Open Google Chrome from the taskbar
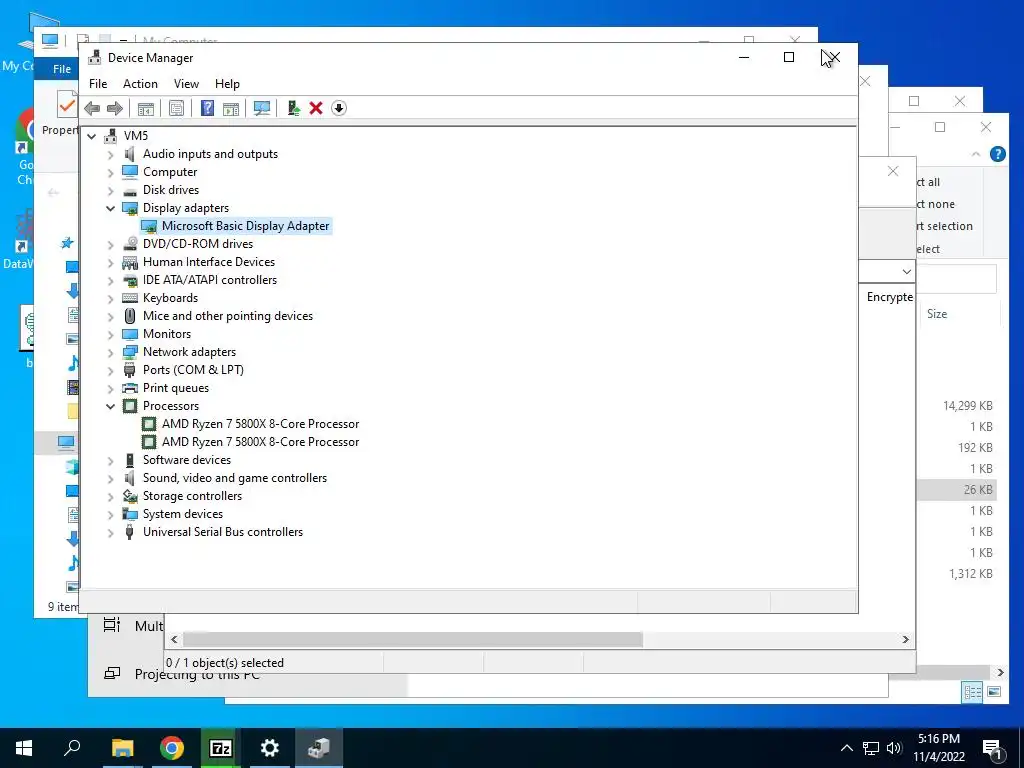The width and height of the screenshot is (1024, 768). (172, 748)
